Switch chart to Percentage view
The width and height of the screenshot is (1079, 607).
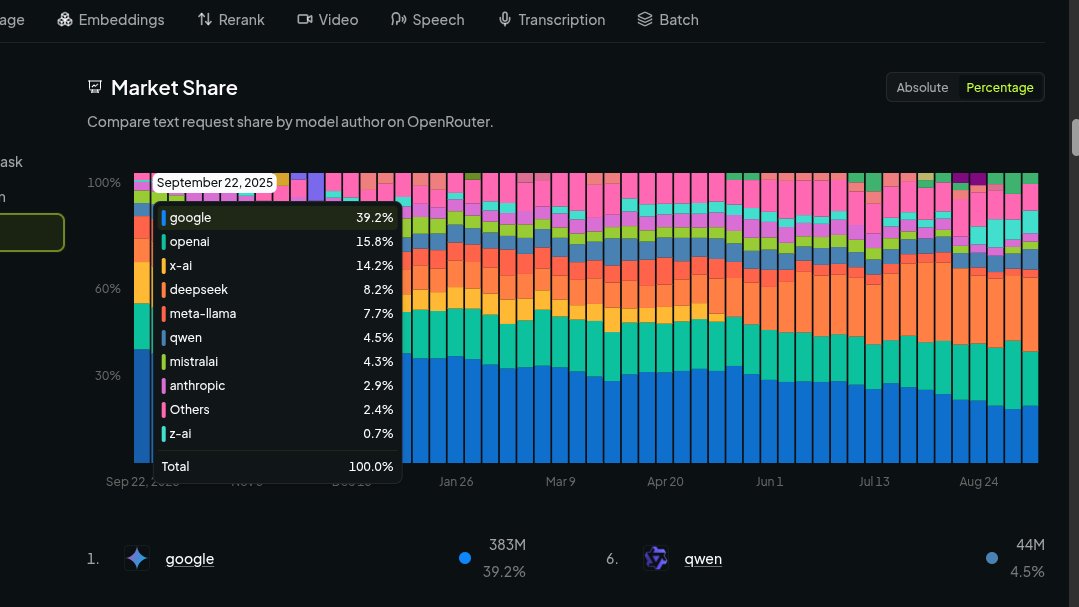pyautogui.click(x=999, y=87)
